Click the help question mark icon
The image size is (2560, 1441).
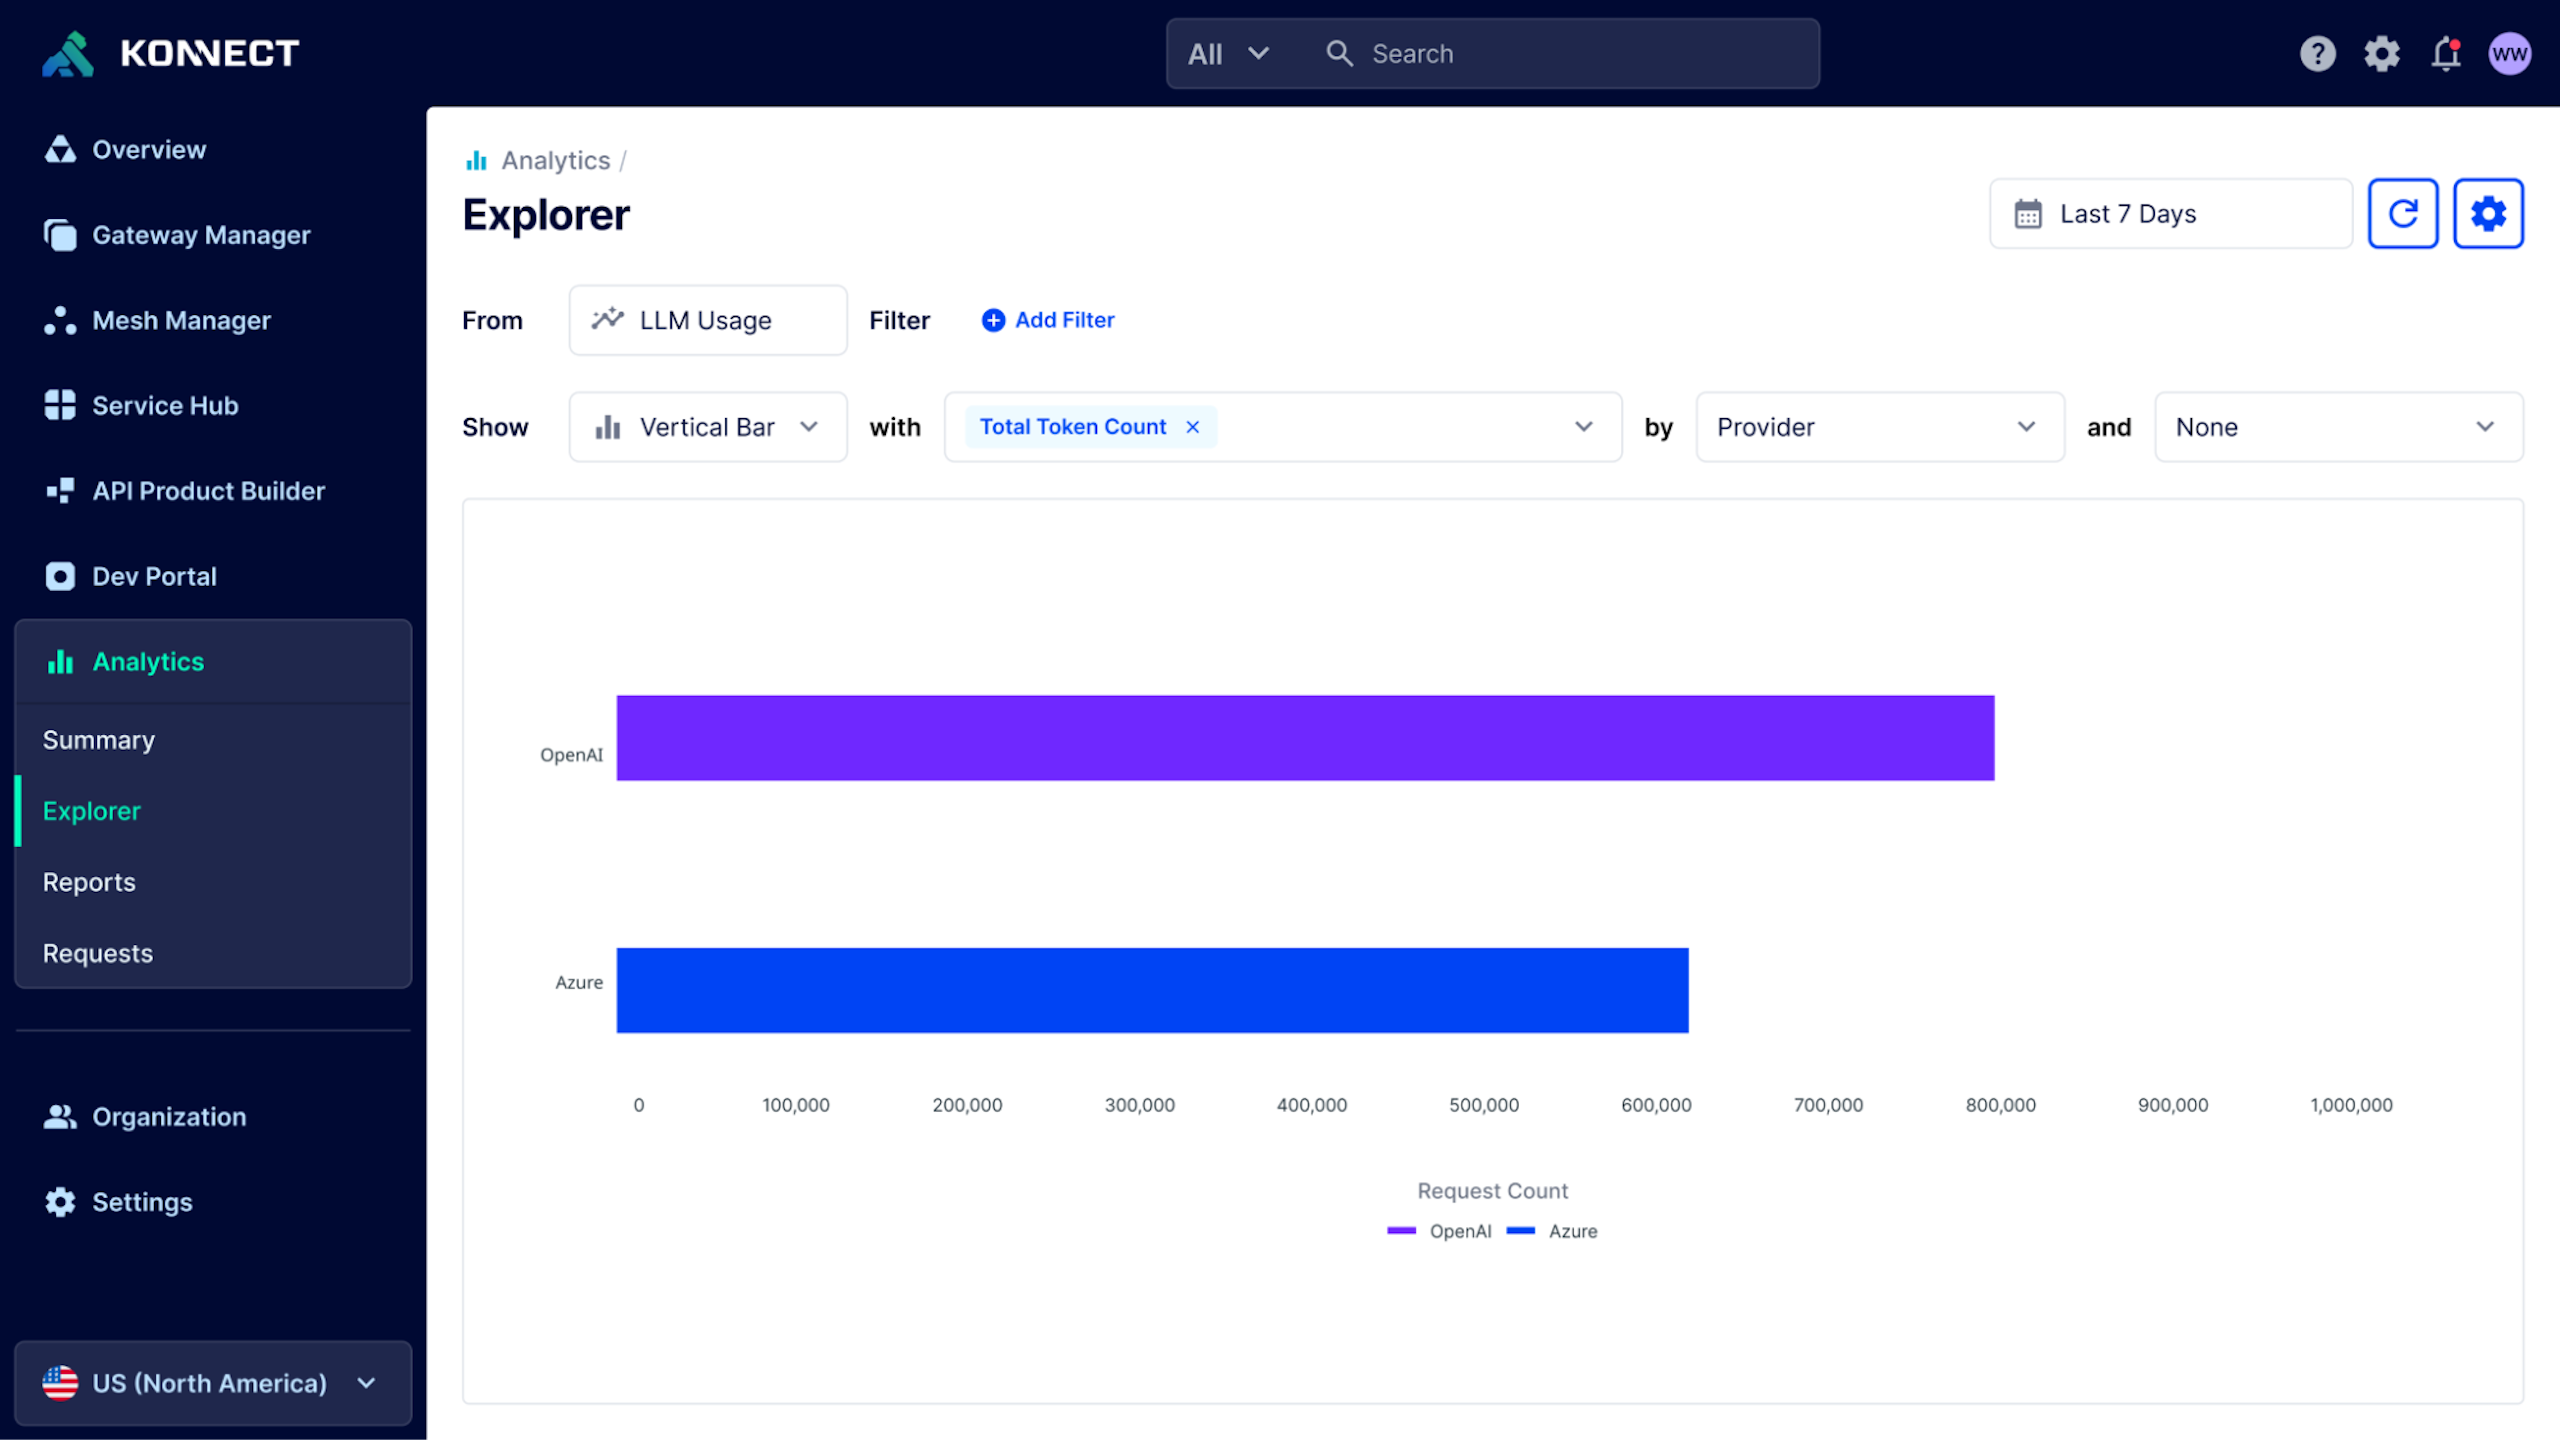pyautogui.click(x=2317, y=53)
